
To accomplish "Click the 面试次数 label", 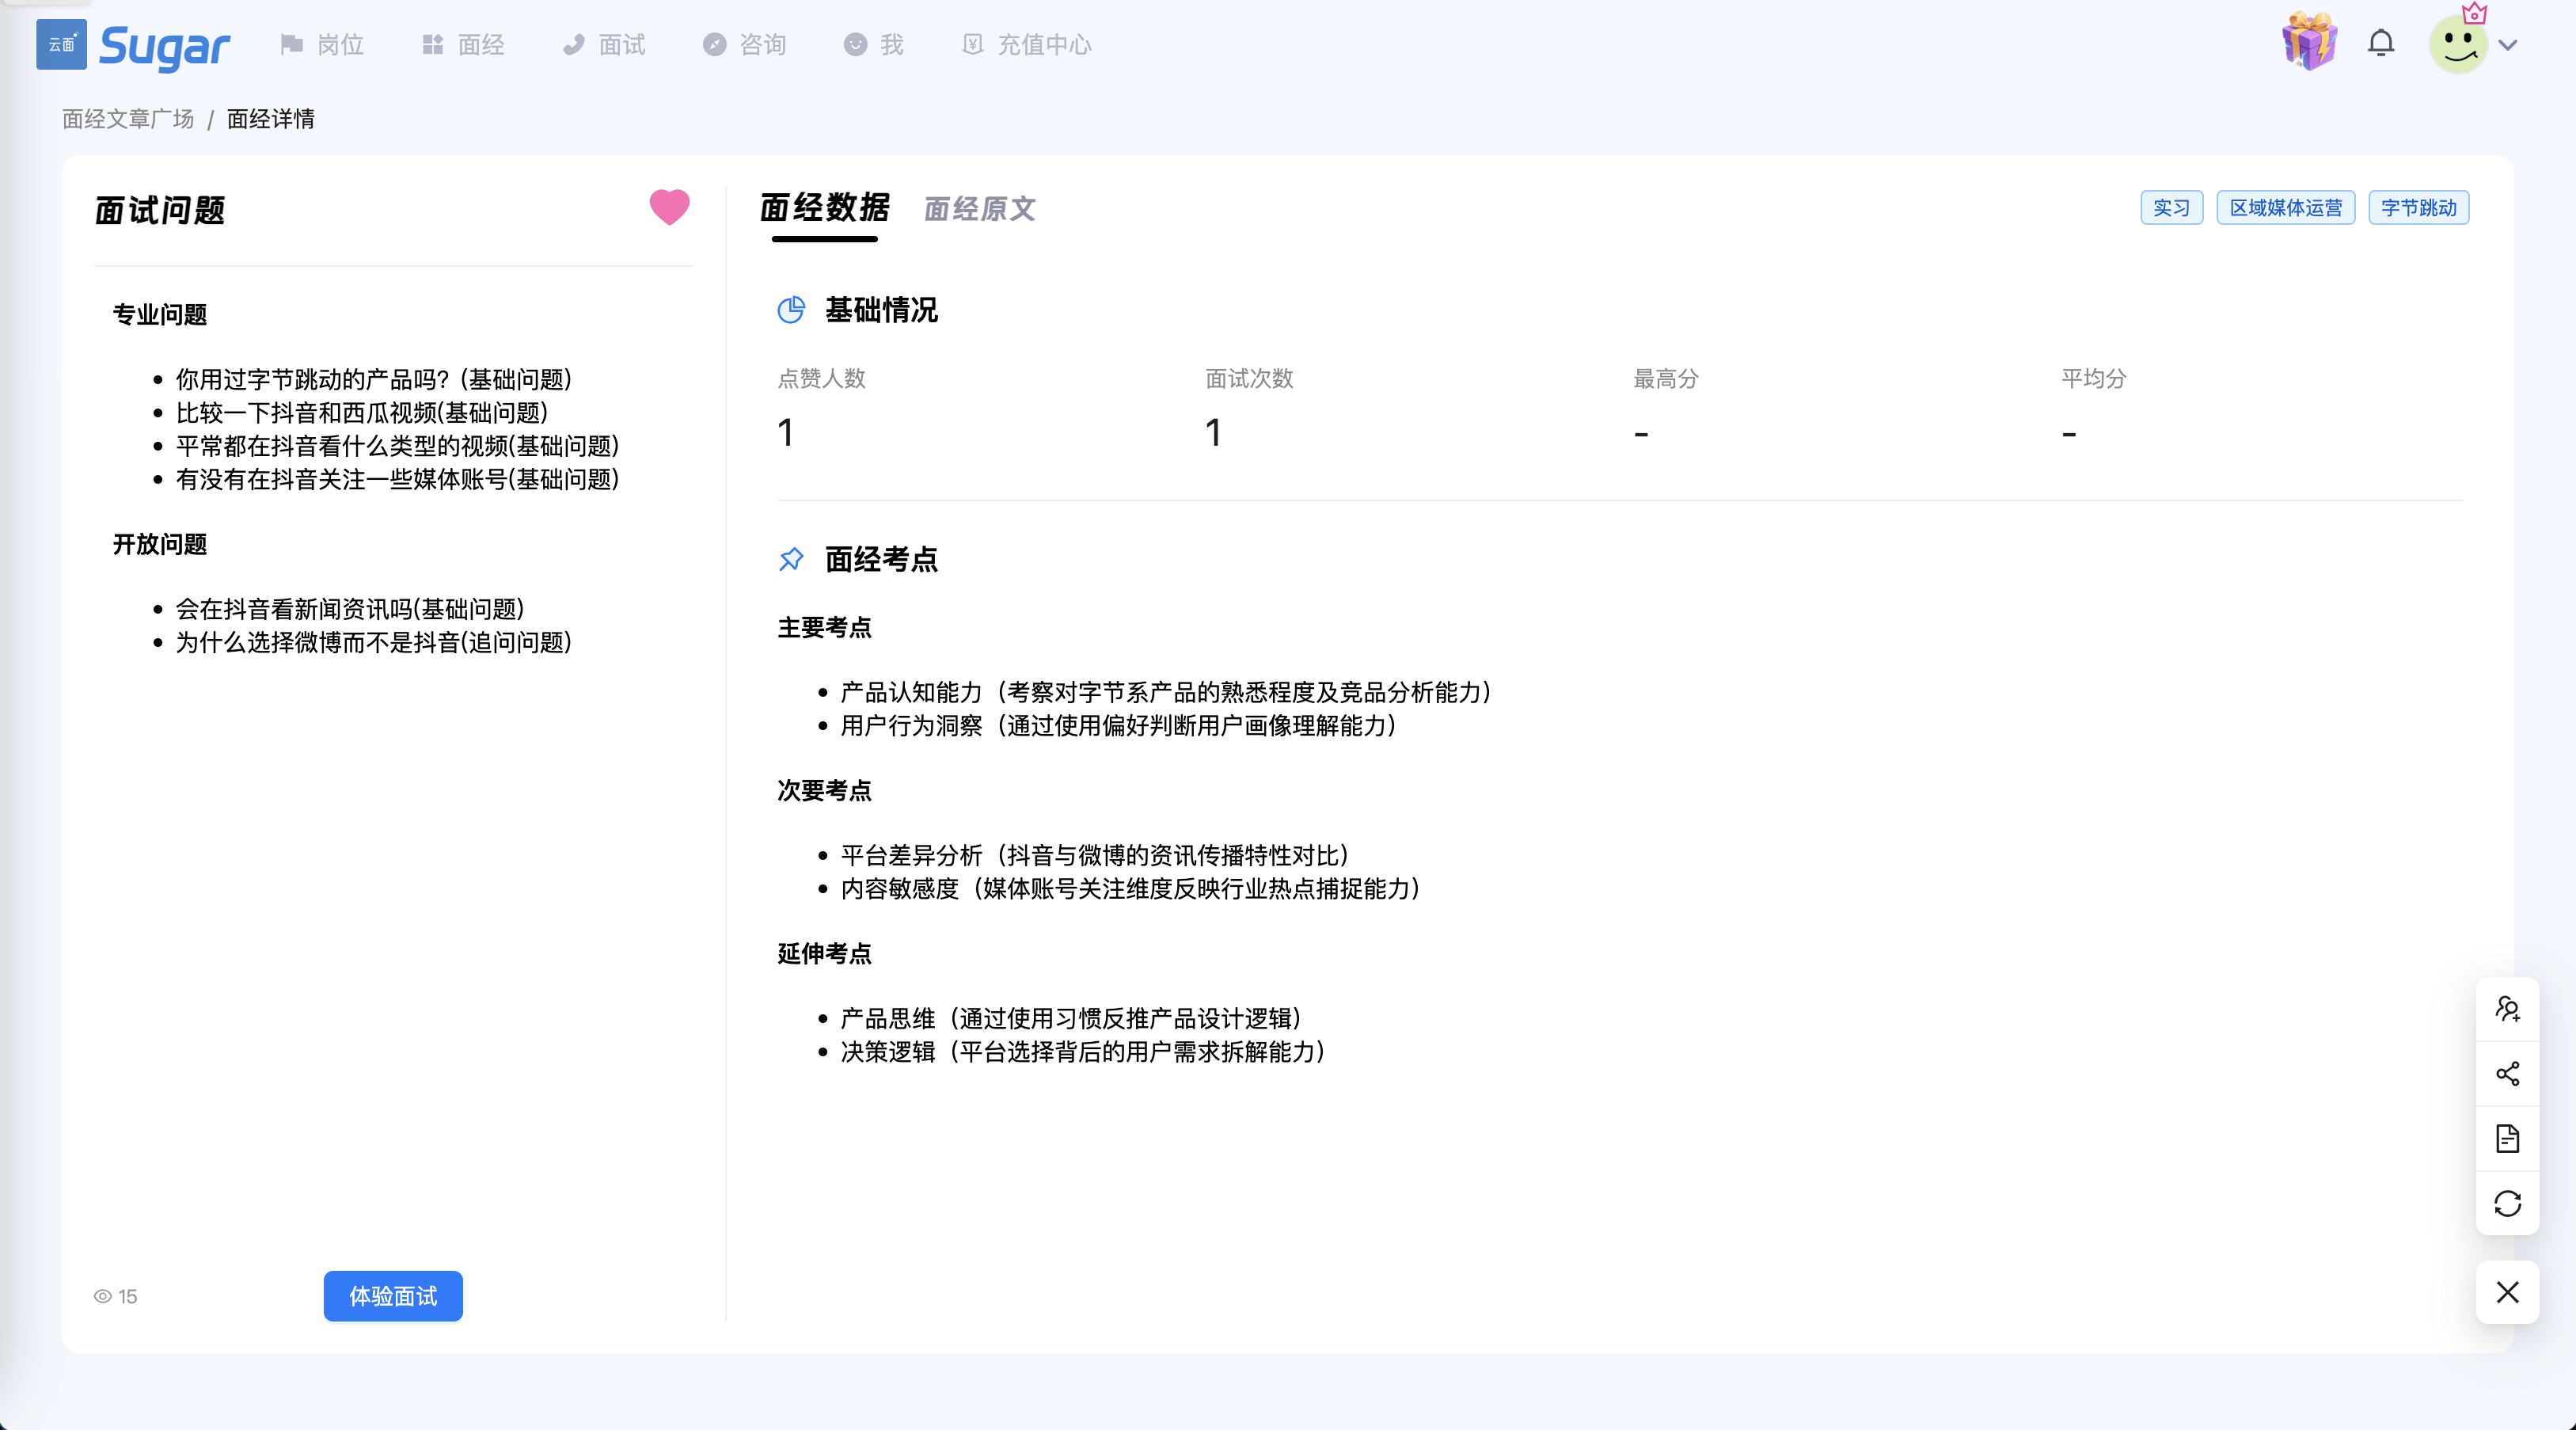I will click(x=1249, y=378).
